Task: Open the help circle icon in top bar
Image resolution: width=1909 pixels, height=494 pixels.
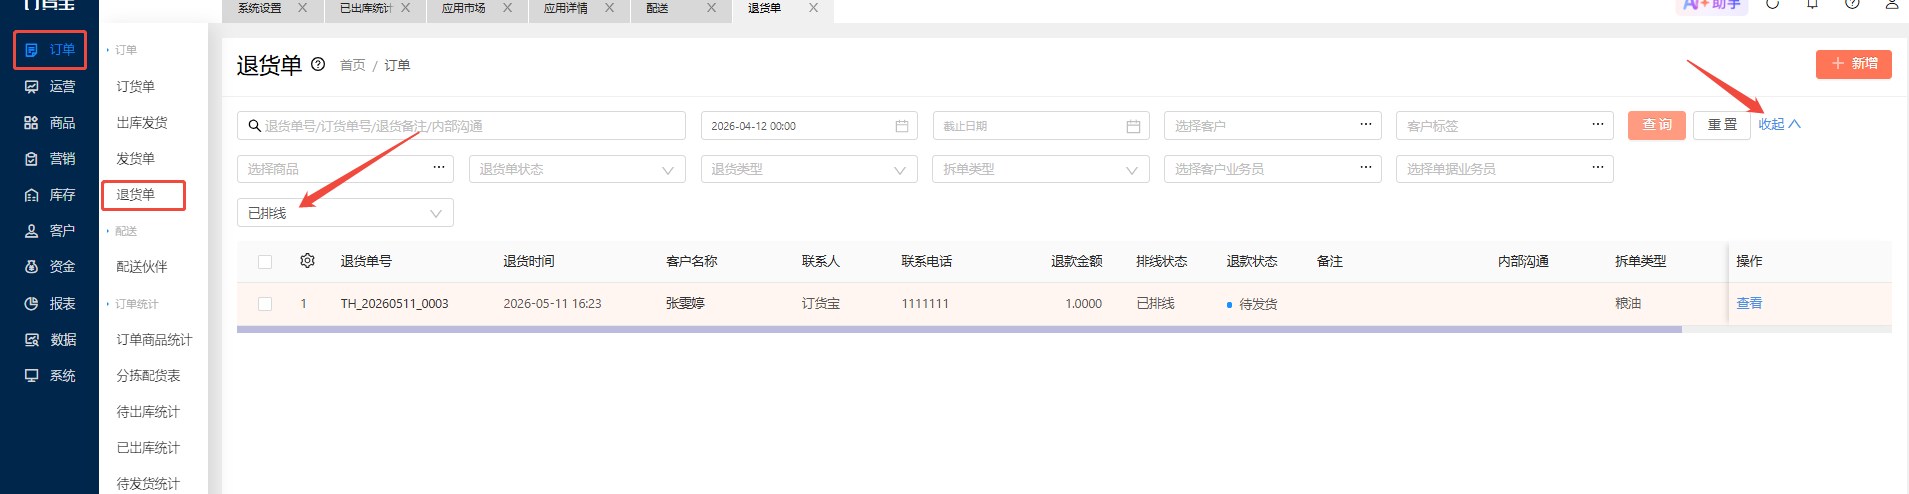Action: coord(1852,4)
